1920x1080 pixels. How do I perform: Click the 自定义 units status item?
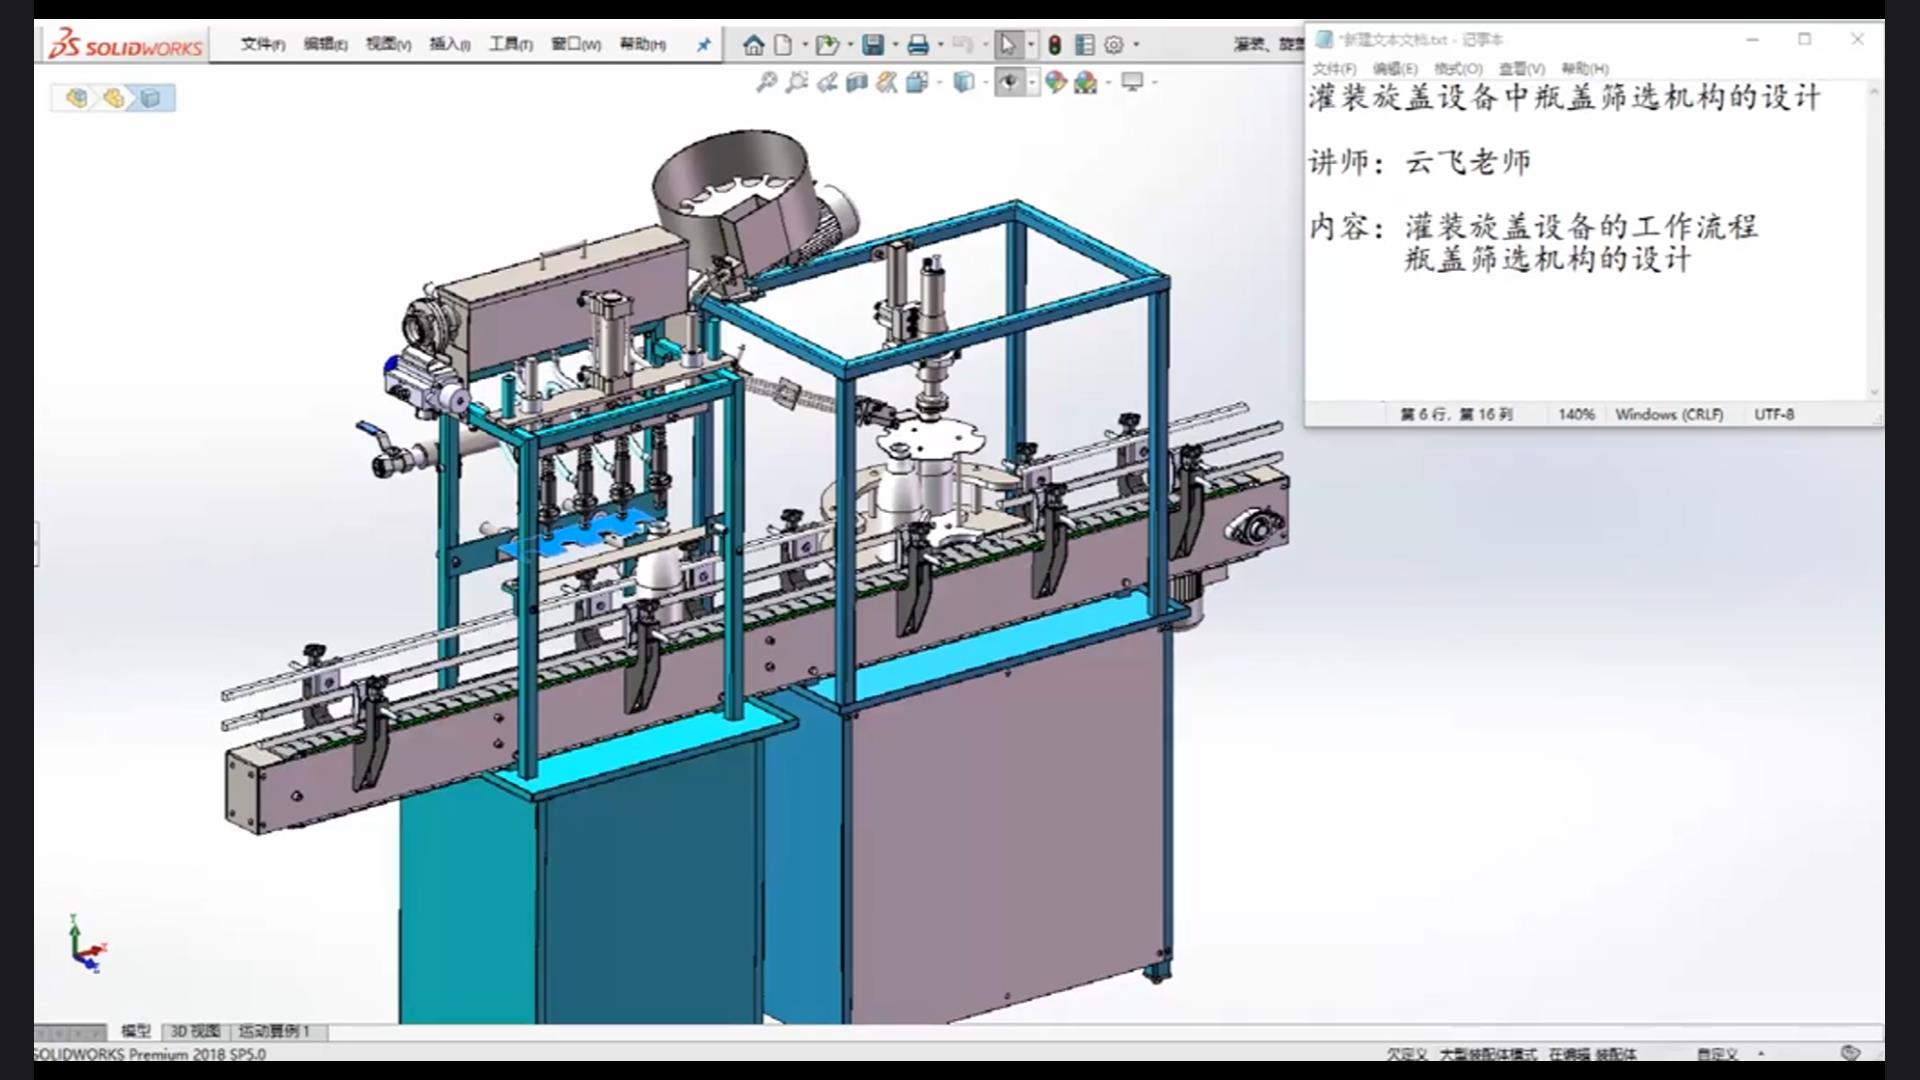point(1717,1054)
